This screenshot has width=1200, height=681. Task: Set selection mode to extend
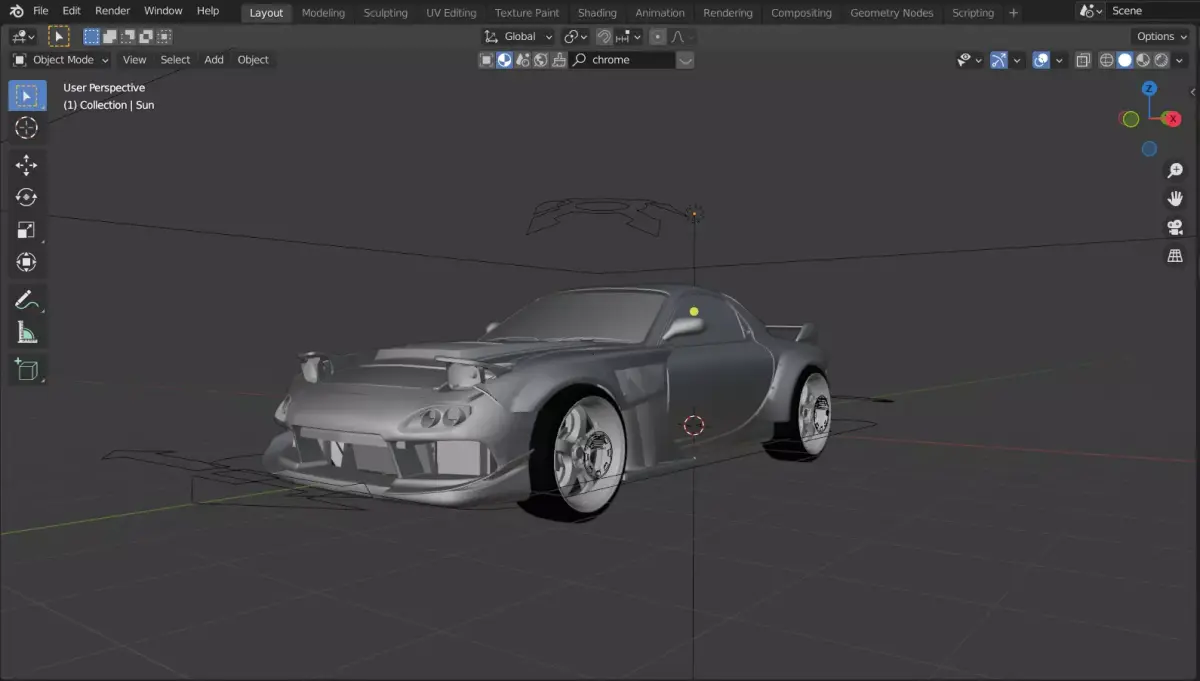[110, 36]
